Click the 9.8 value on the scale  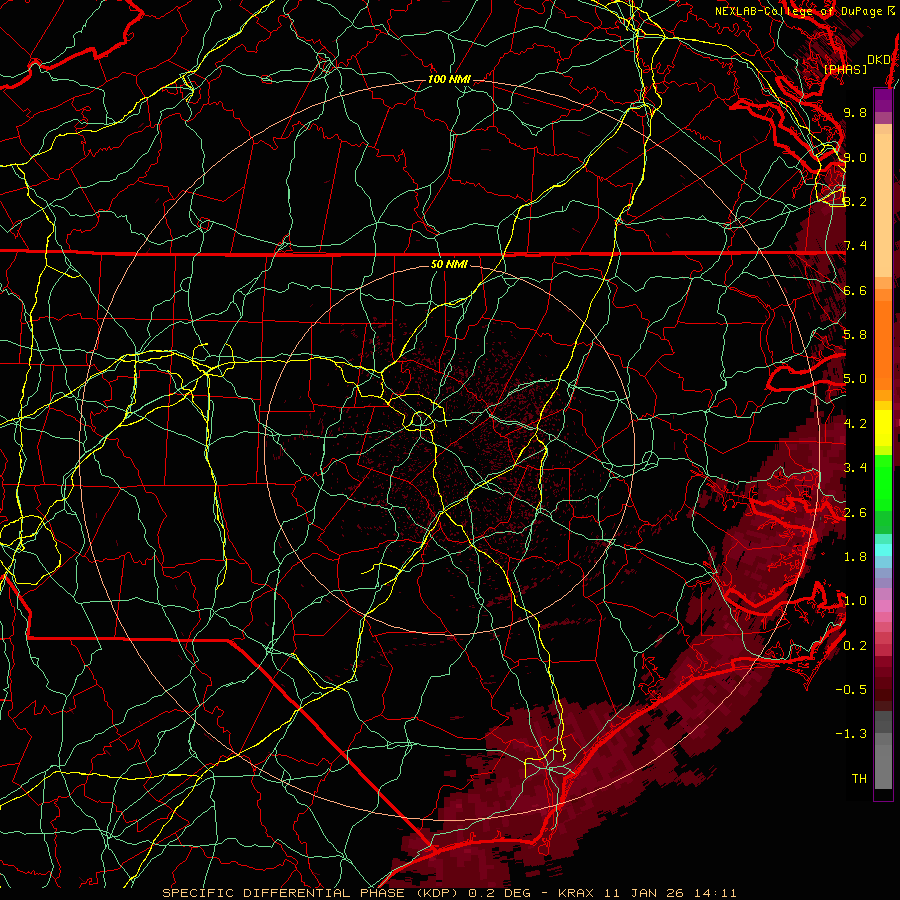[x=855, y=112]
